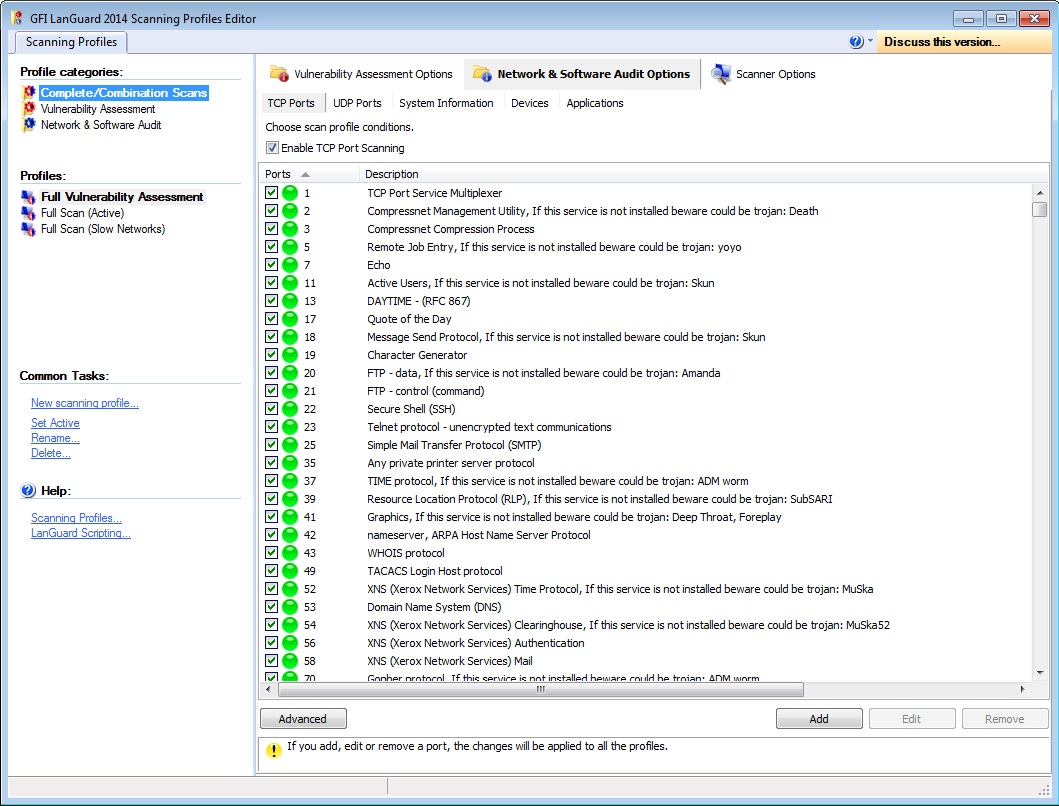This screenshot has width=1059, height=806.
Task: Click the Full Scan (Active) profile icon
Action: pyautogui.click(x=28, y=213)
